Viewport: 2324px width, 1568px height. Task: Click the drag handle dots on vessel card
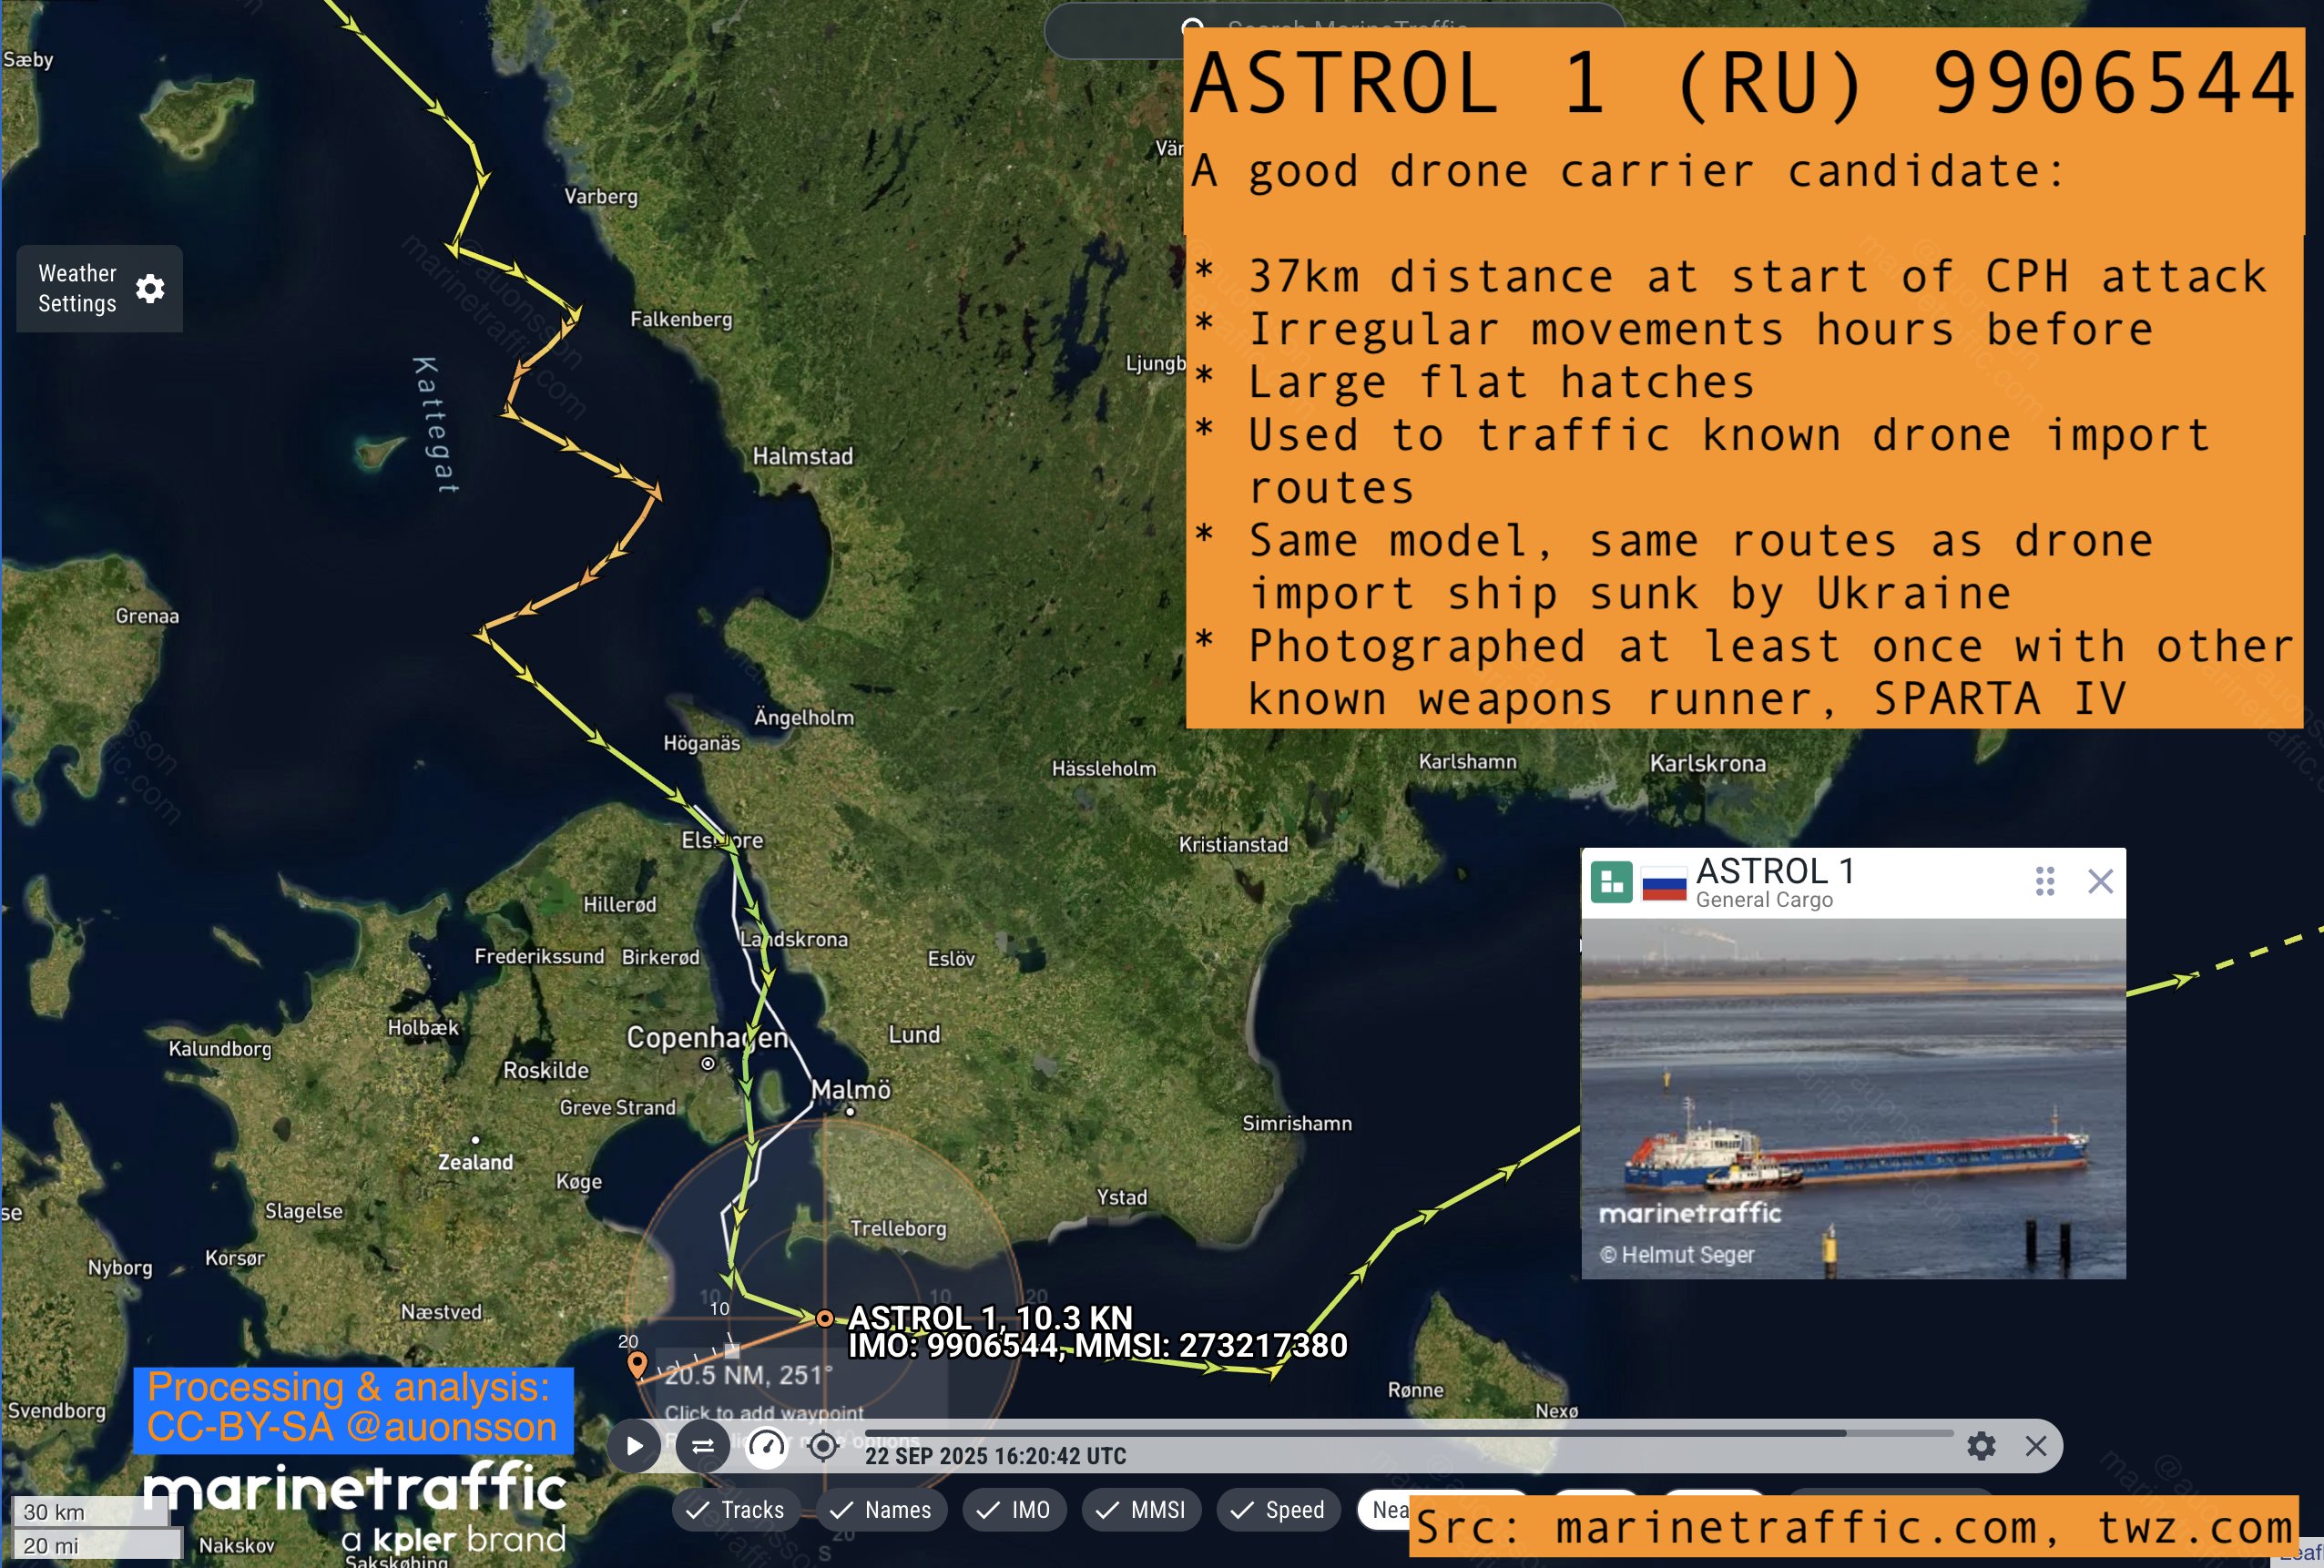click(x=2044, y=881)
